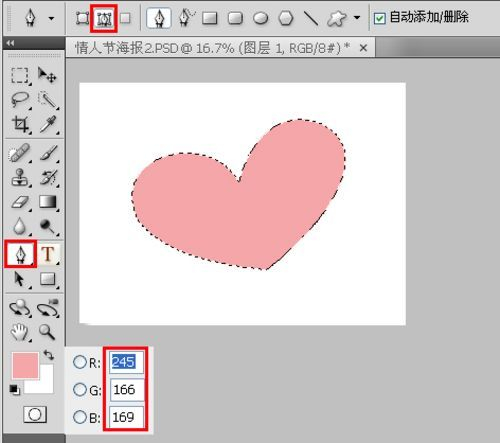Click the G value field showing 166
500x443 pixels.
tap(127, 389)
